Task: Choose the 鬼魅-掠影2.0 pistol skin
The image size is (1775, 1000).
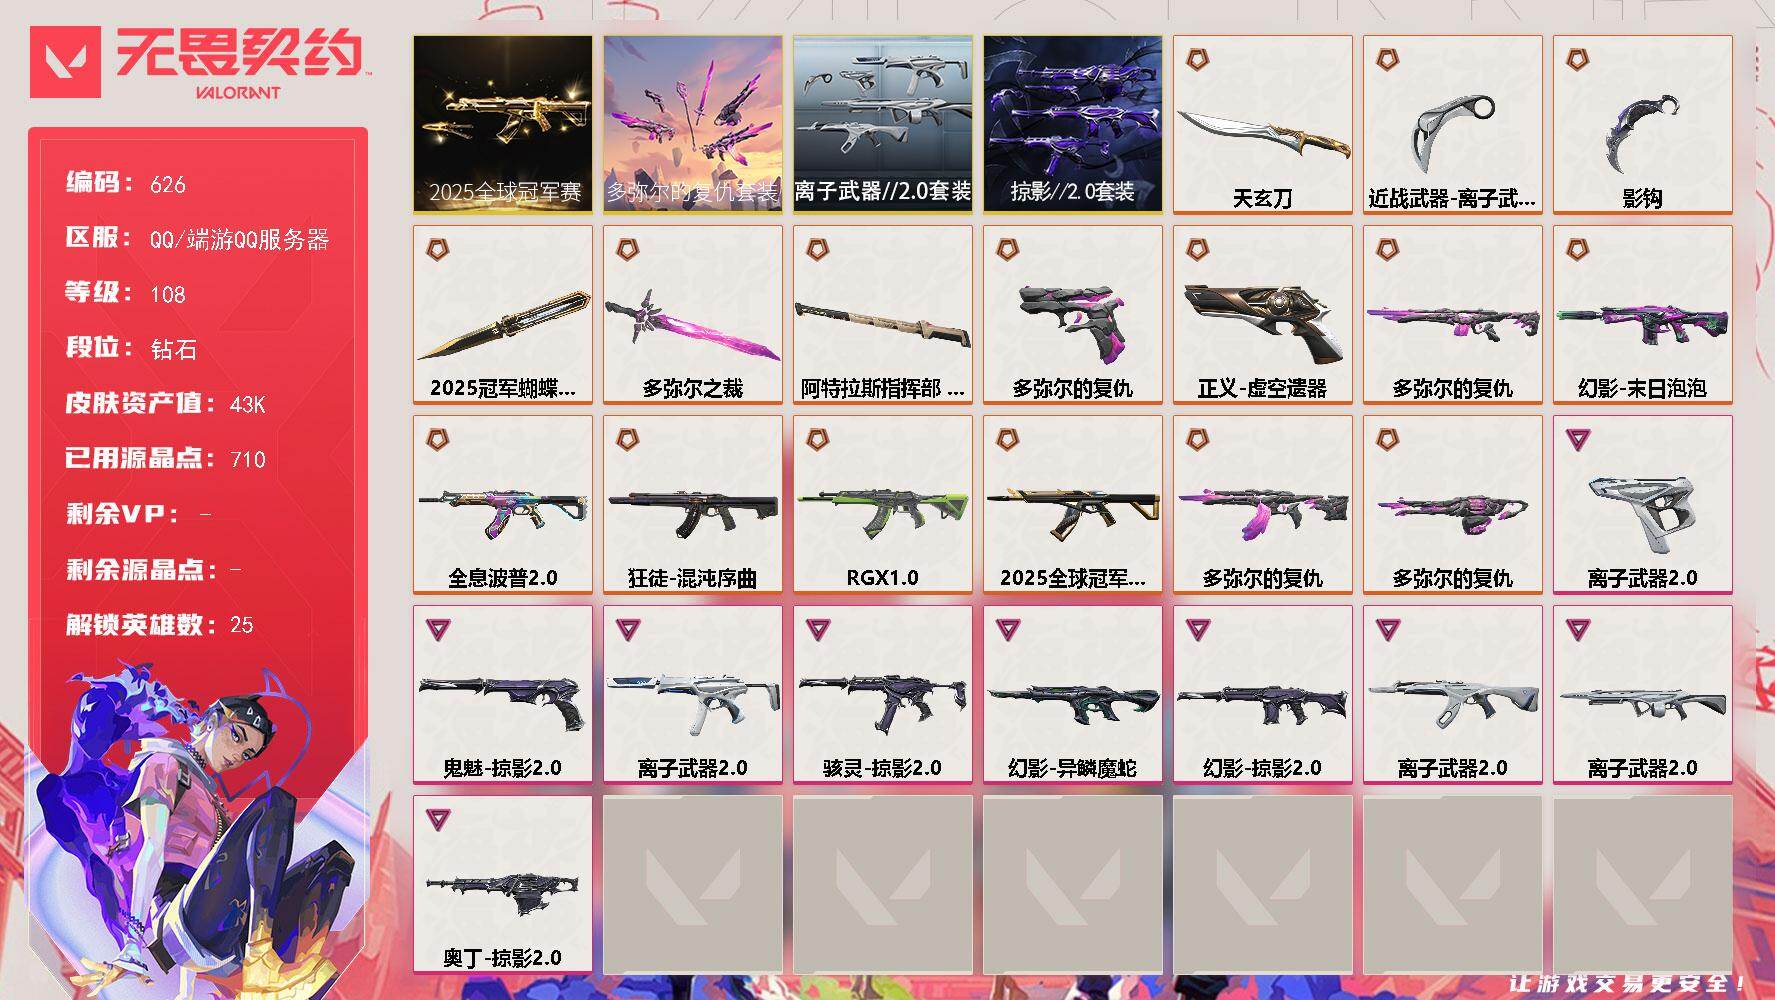Action: click(x=503, y=694)
